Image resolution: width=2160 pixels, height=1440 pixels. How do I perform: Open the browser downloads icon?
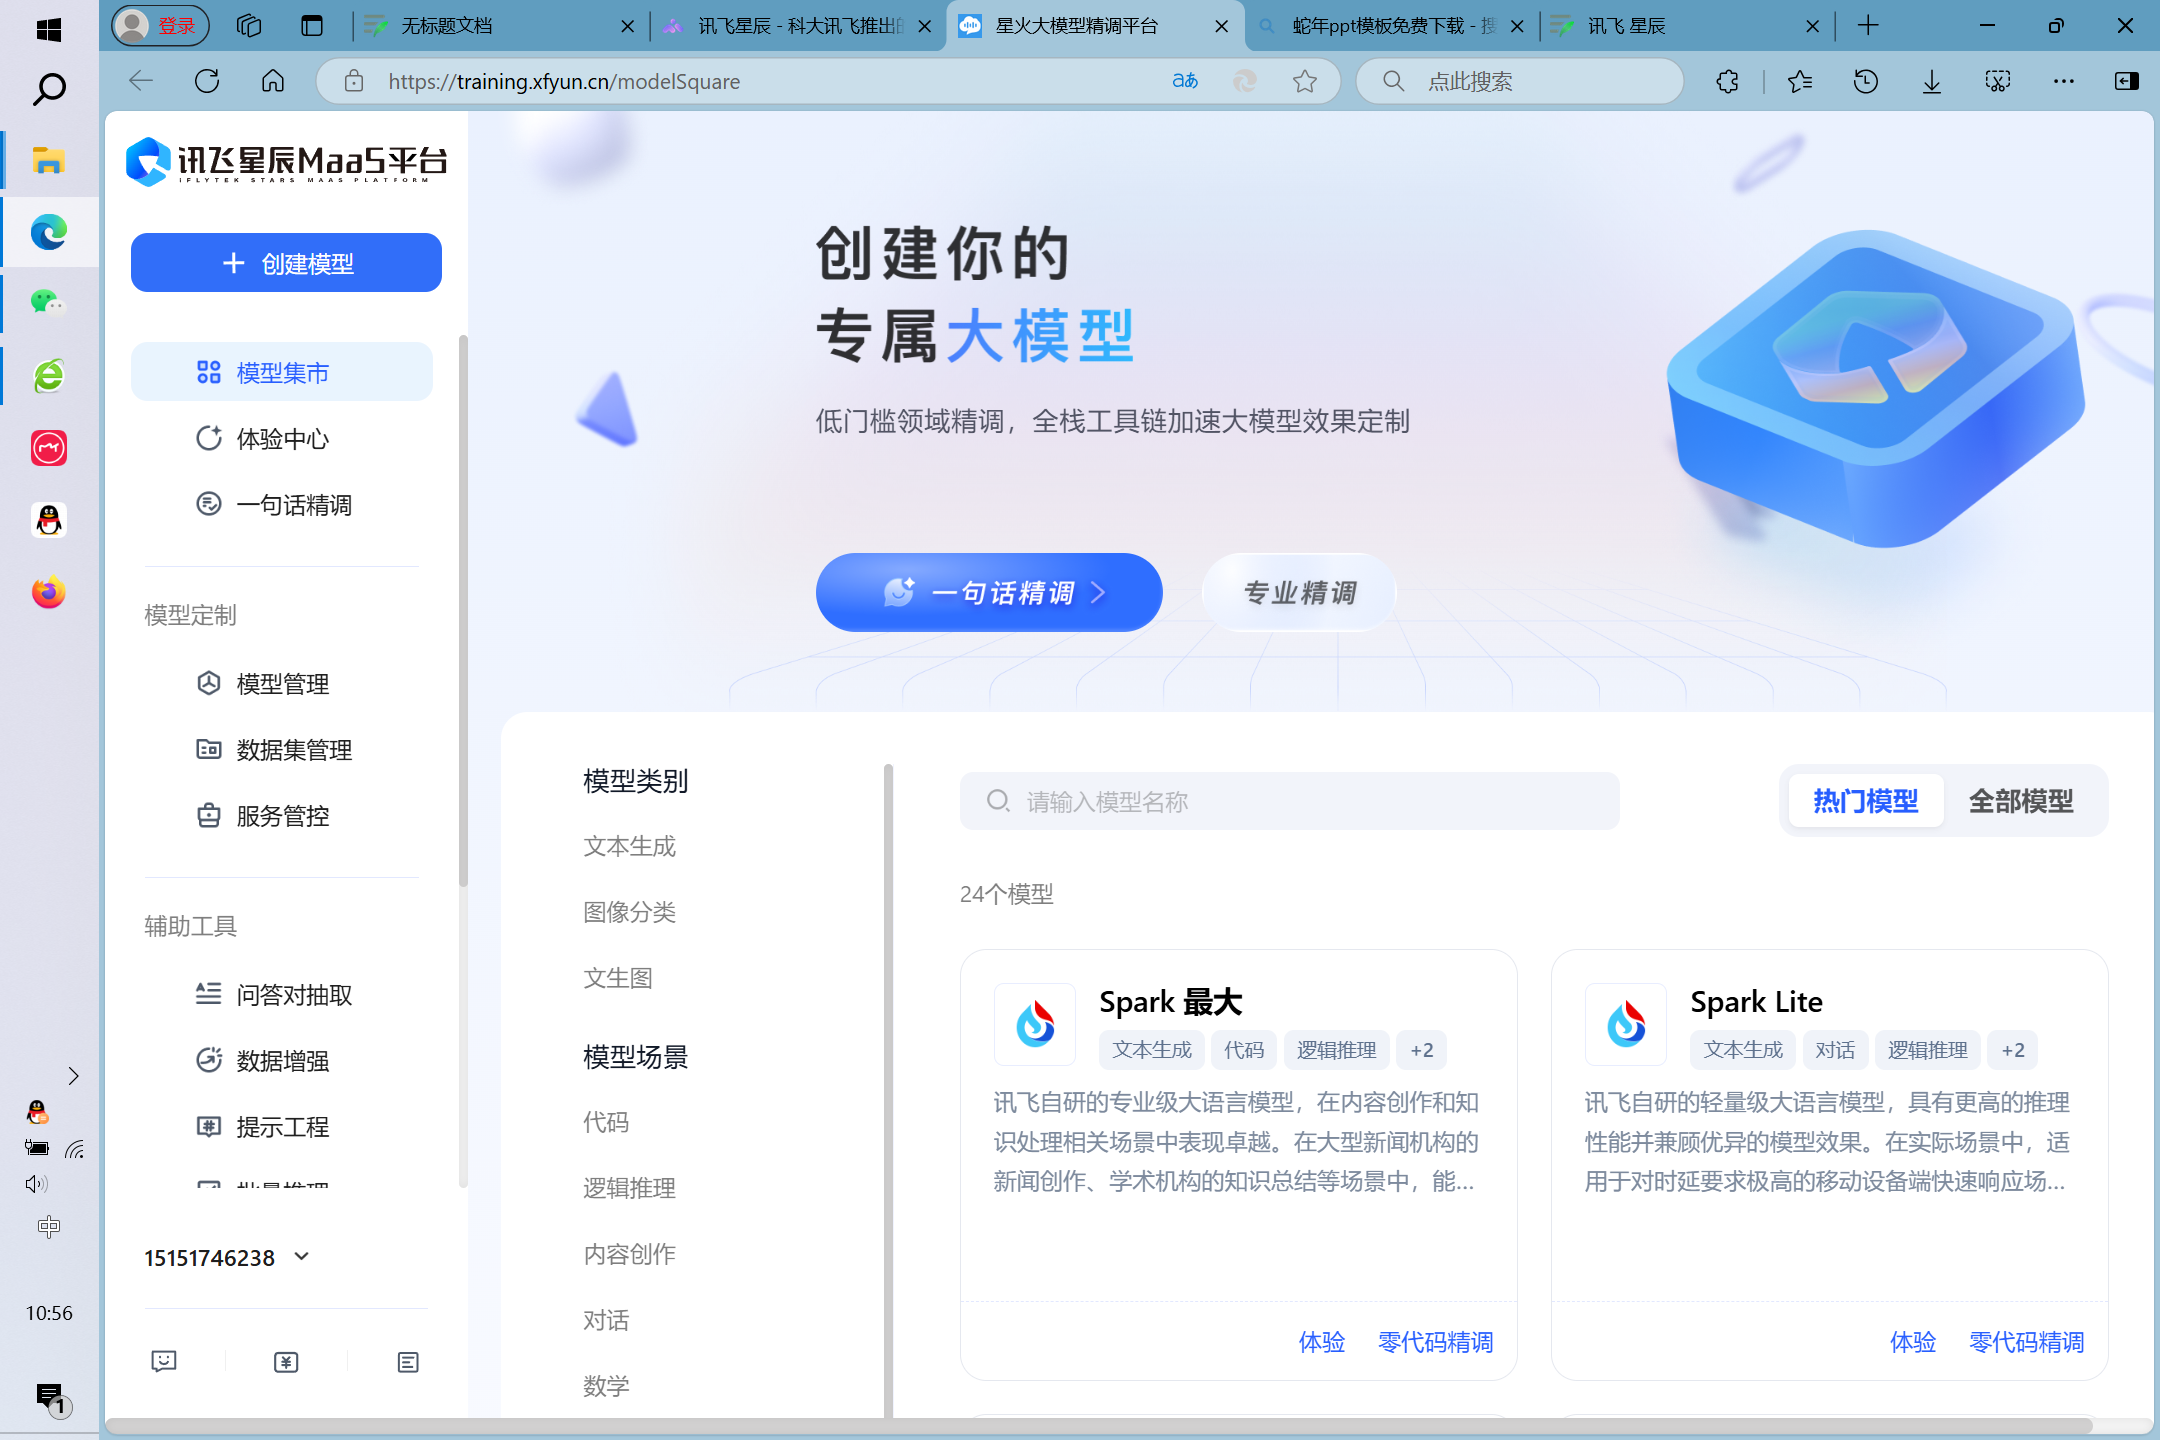point(1931,81)
